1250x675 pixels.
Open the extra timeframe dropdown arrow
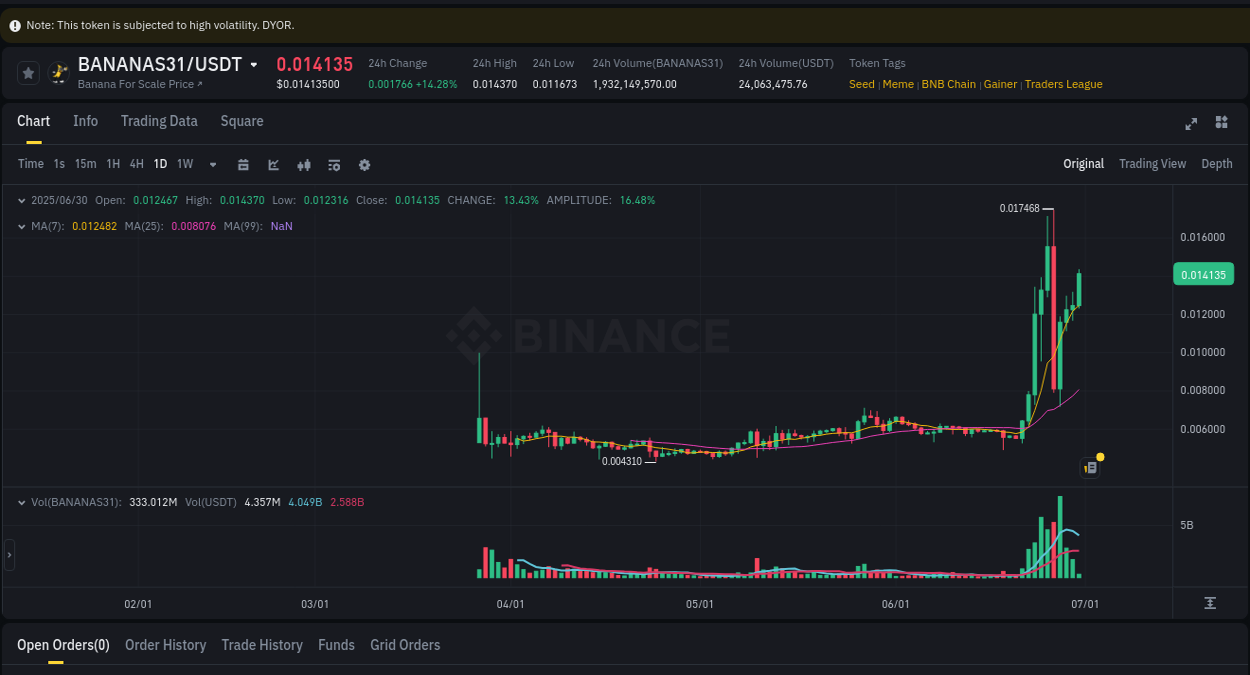pos(212,164)
